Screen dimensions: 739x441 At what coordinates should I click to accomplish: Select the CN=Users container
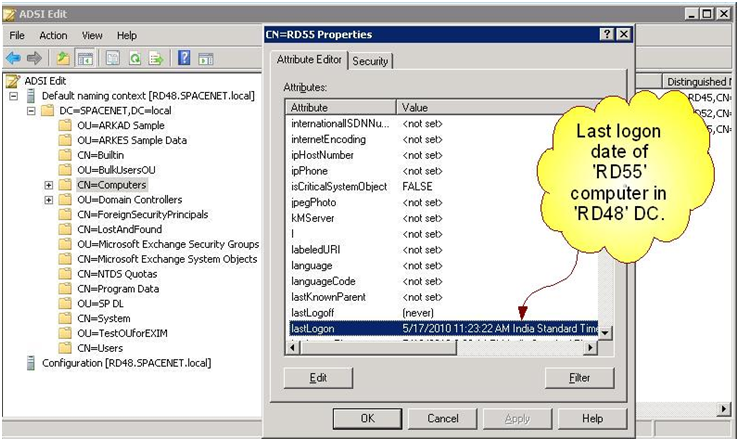click(x=98, y=347)
